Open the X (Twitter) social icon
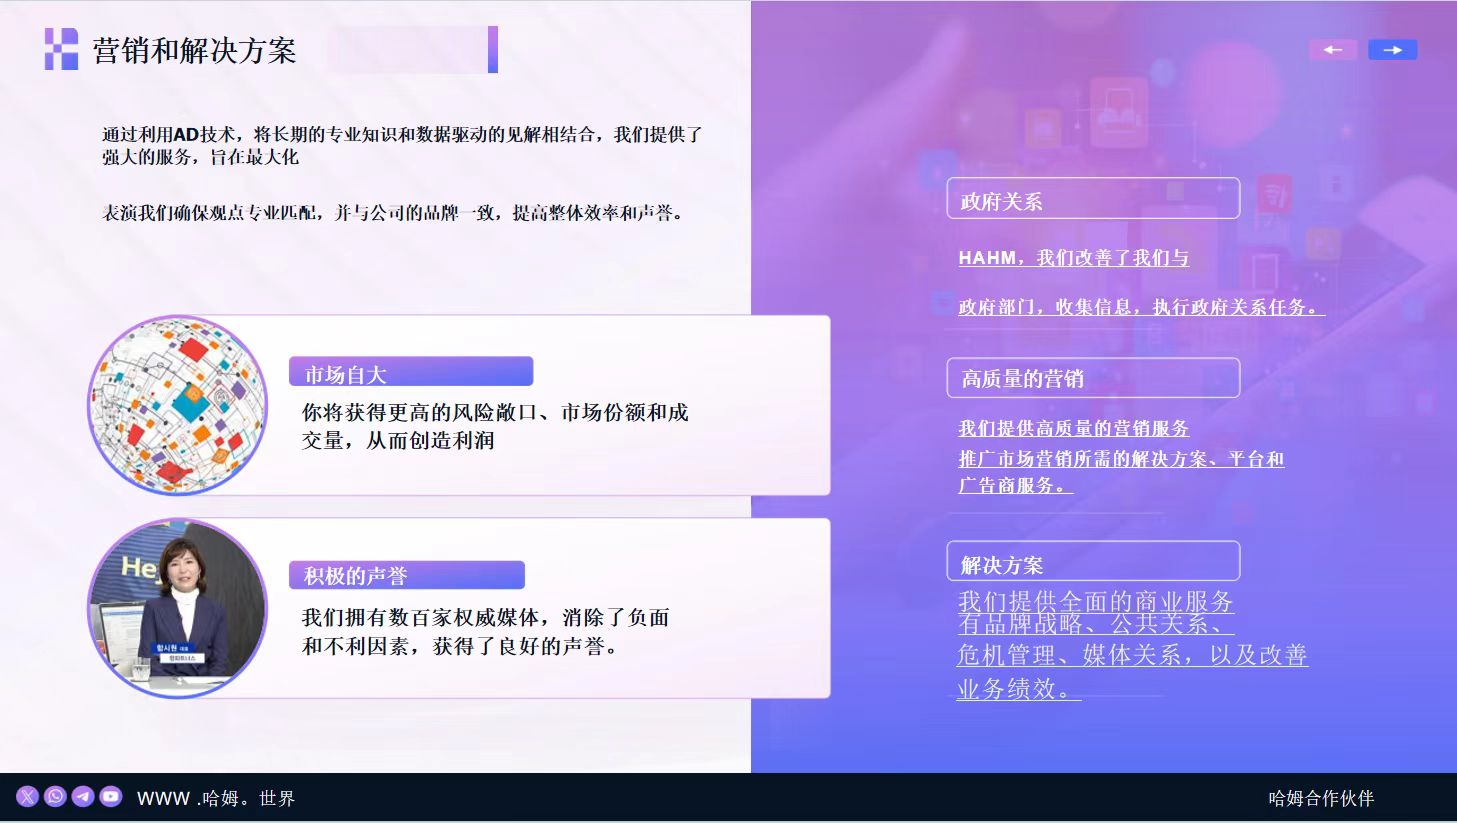The width and height of the screenshot is (1457, 823). pyautogui.click(x=27, y=796)
